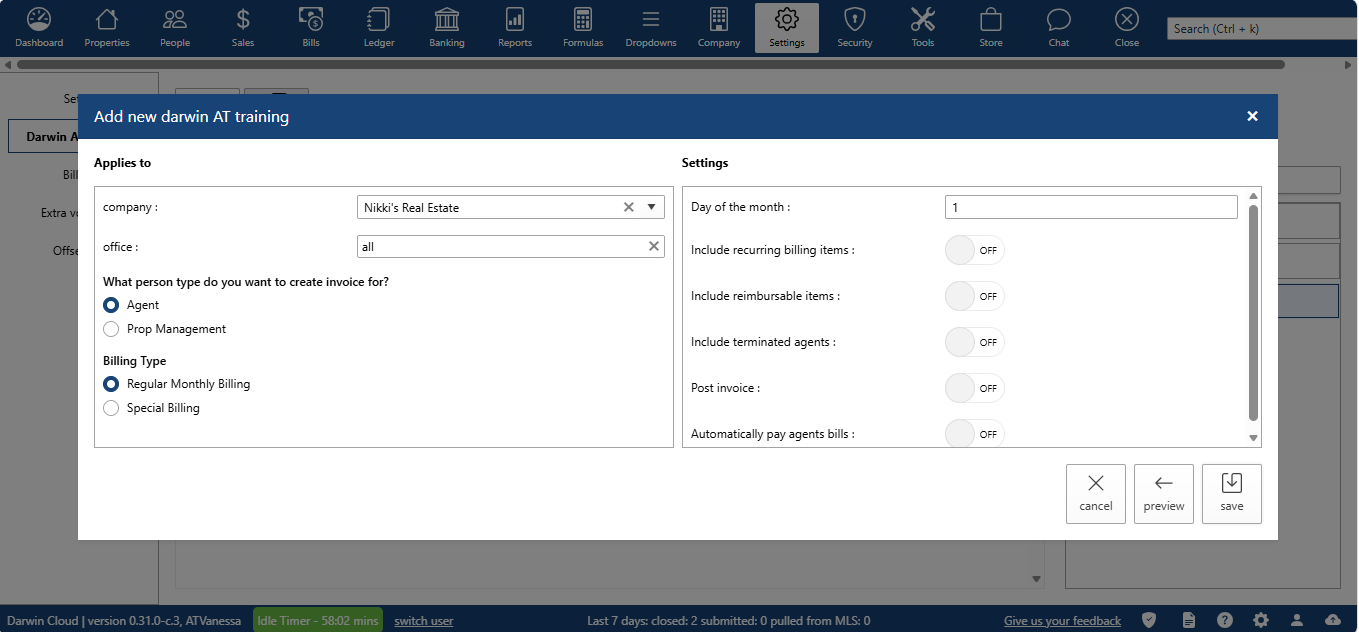
Task: Click the switch user link
Action: (x=423, y=621)
